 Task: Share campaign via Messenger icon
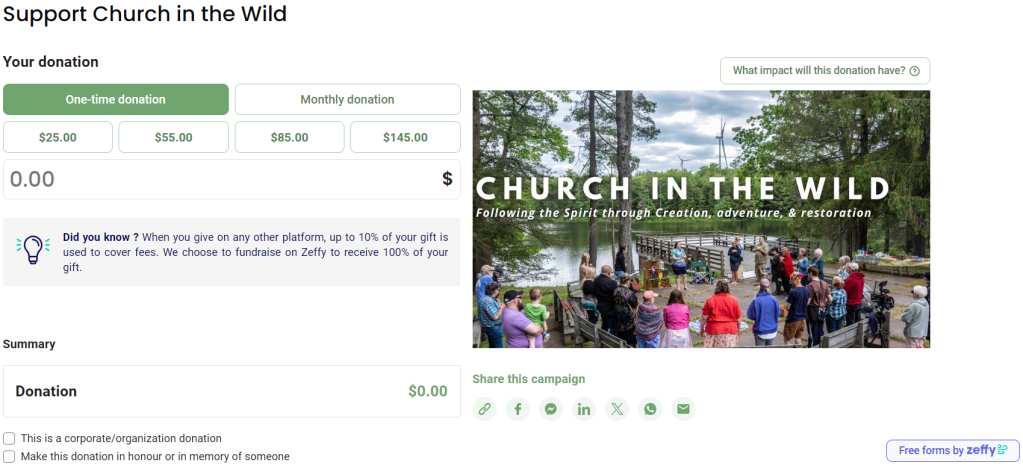point(551,408)
